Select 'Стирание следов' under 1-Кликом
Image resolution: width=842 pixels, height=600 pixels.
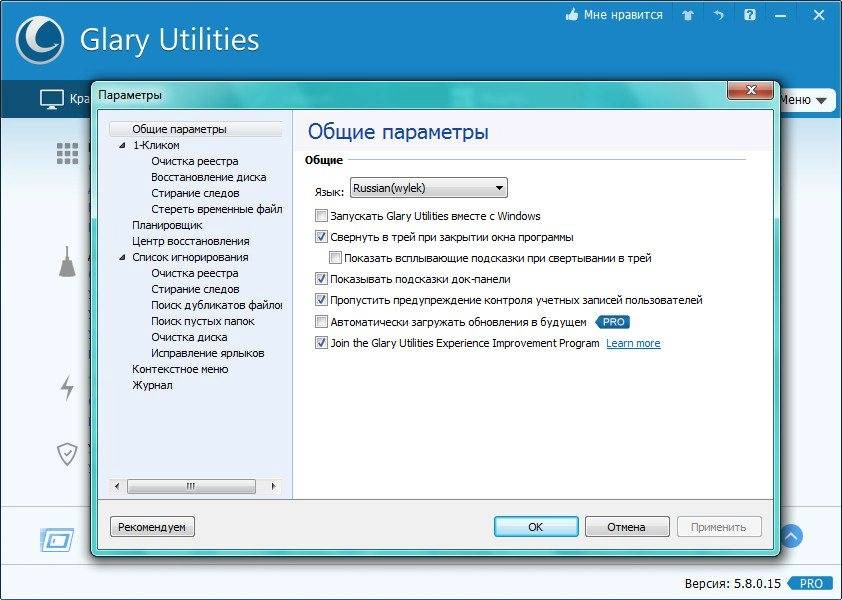(x=195, y=193)
